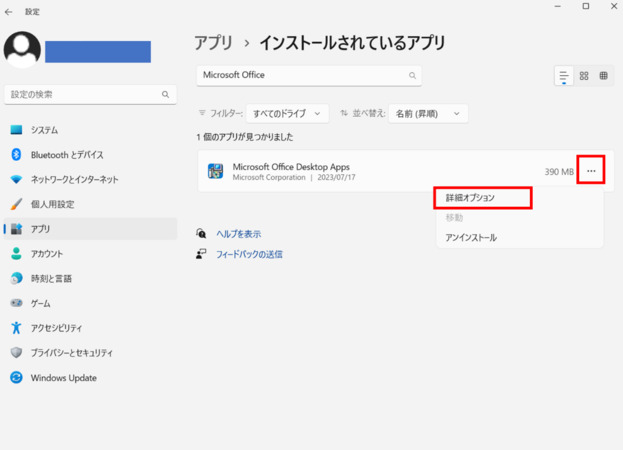Click the 設定の検索 search field
623x450 pixels.
point(90,95)
